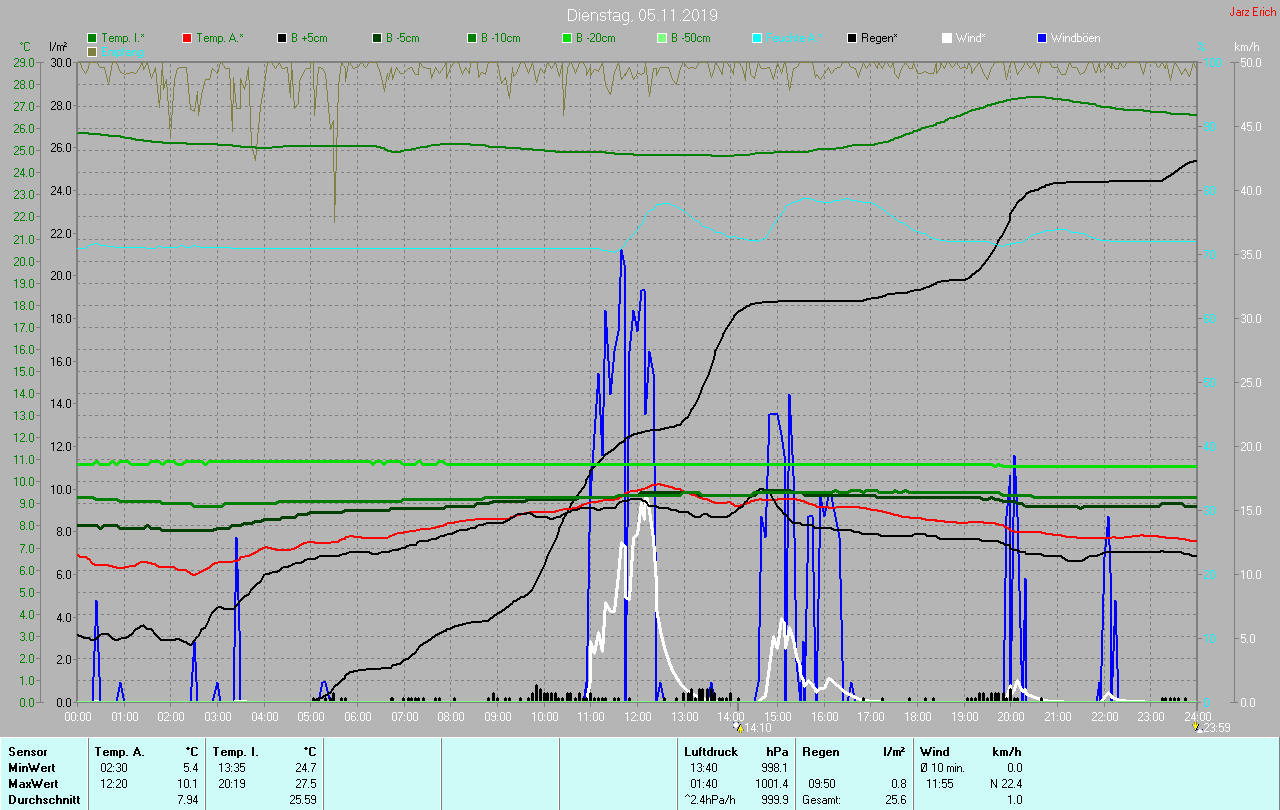Screen dimensions: 1280x810
Task: Click the Jarz Erich link
Action: (x=1252, y=12)
